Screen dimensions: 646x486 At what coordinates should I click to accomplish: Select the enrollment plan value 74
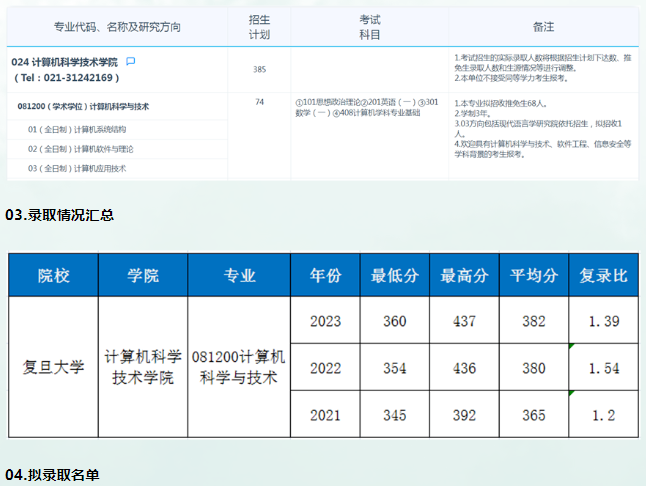click(259, 102)
